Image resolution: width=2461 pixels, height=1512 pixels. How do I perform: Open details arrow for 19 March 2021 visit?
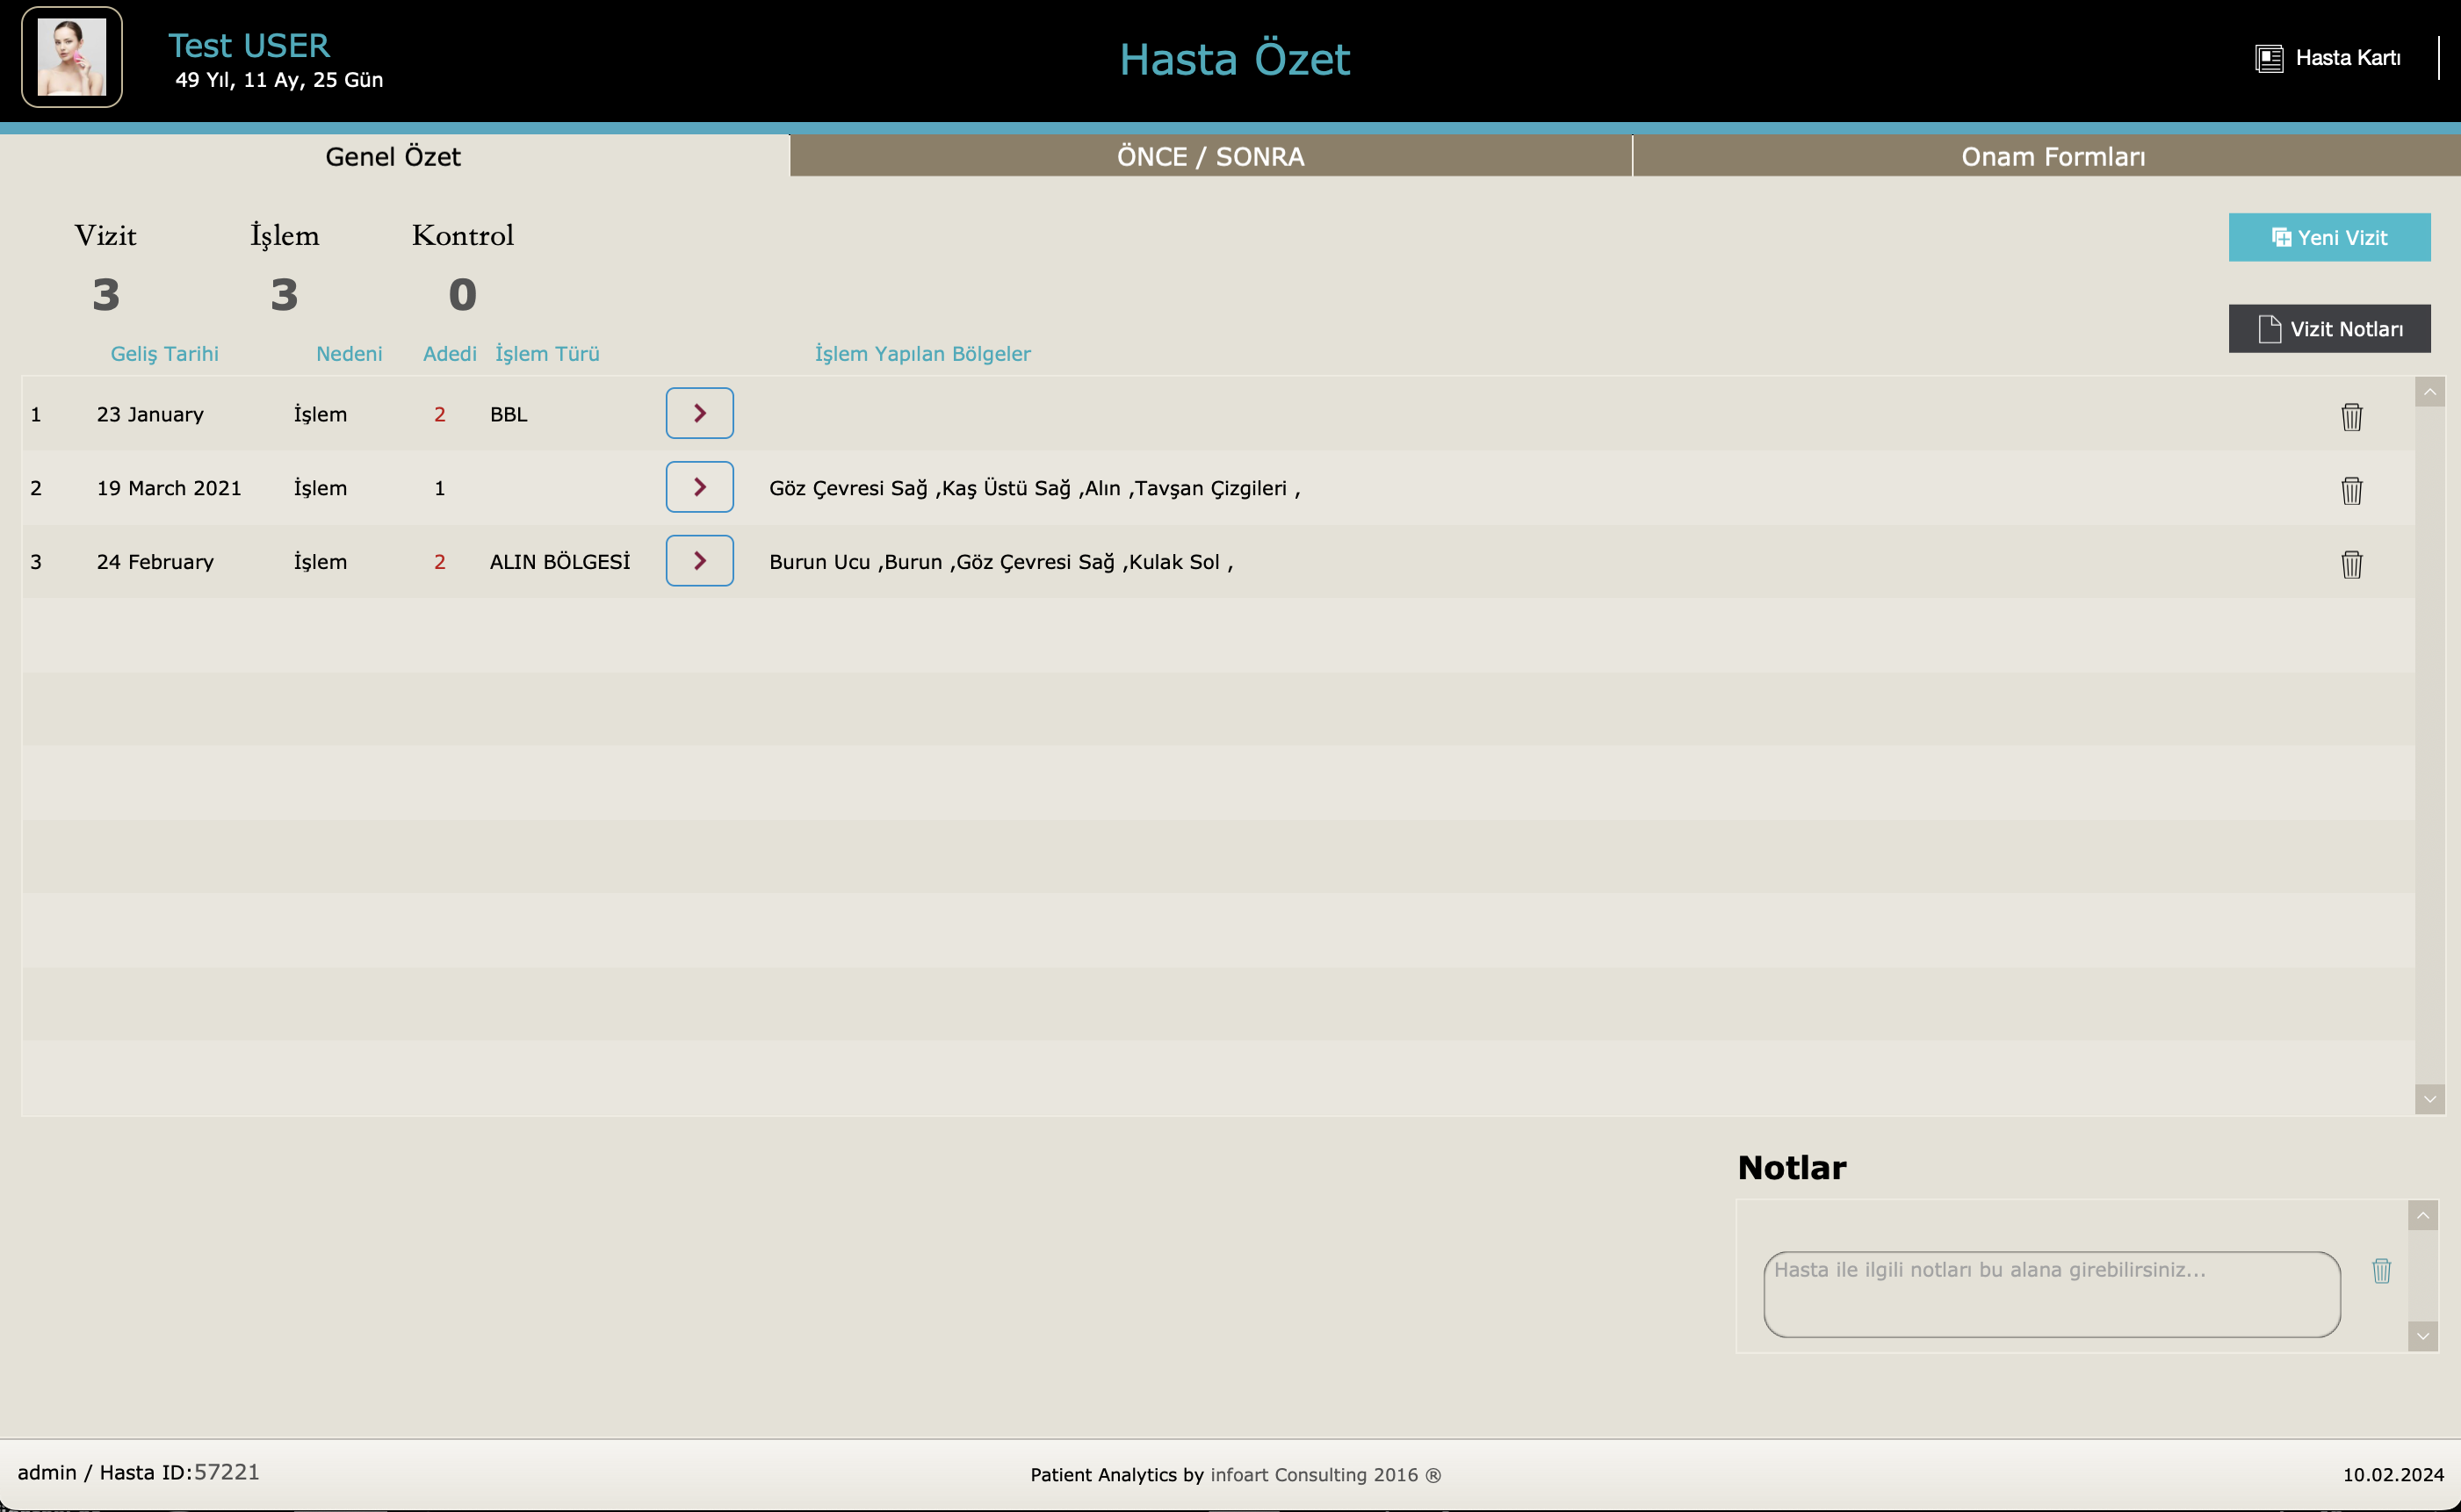[700, 487]
